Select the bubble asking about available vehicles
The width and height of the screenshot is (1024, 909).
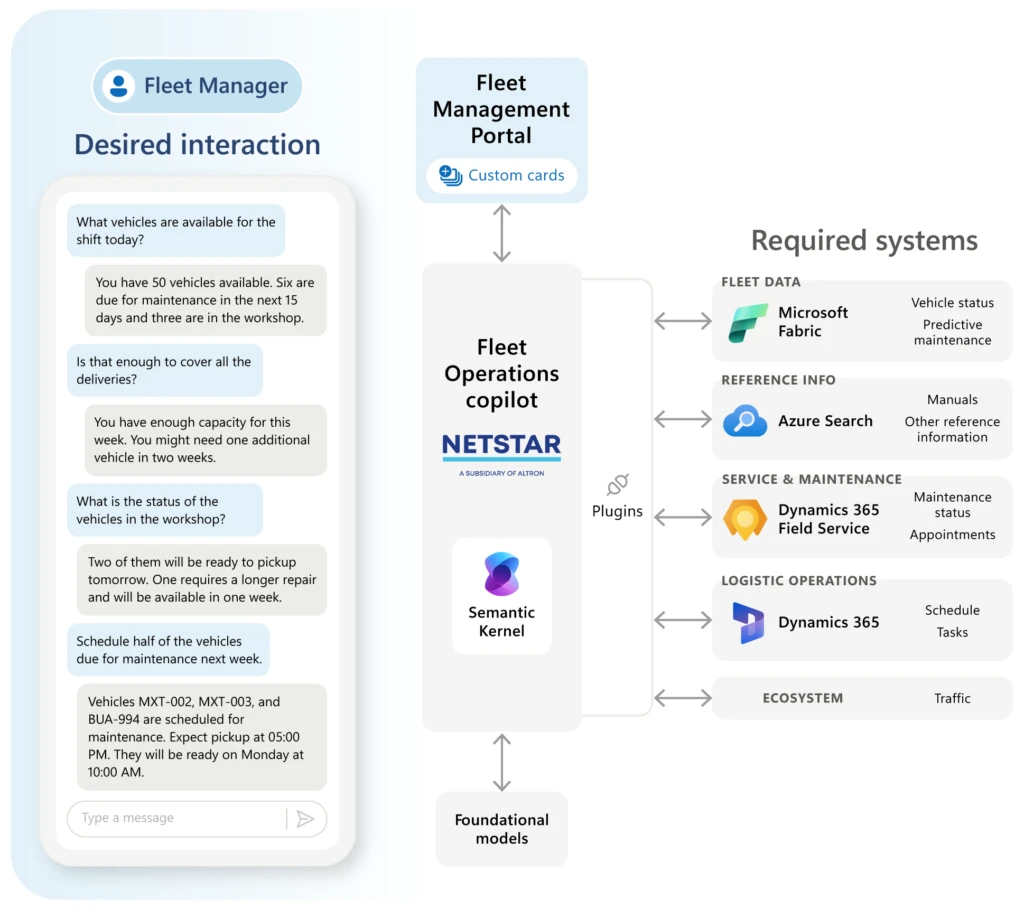coord(176,230)
